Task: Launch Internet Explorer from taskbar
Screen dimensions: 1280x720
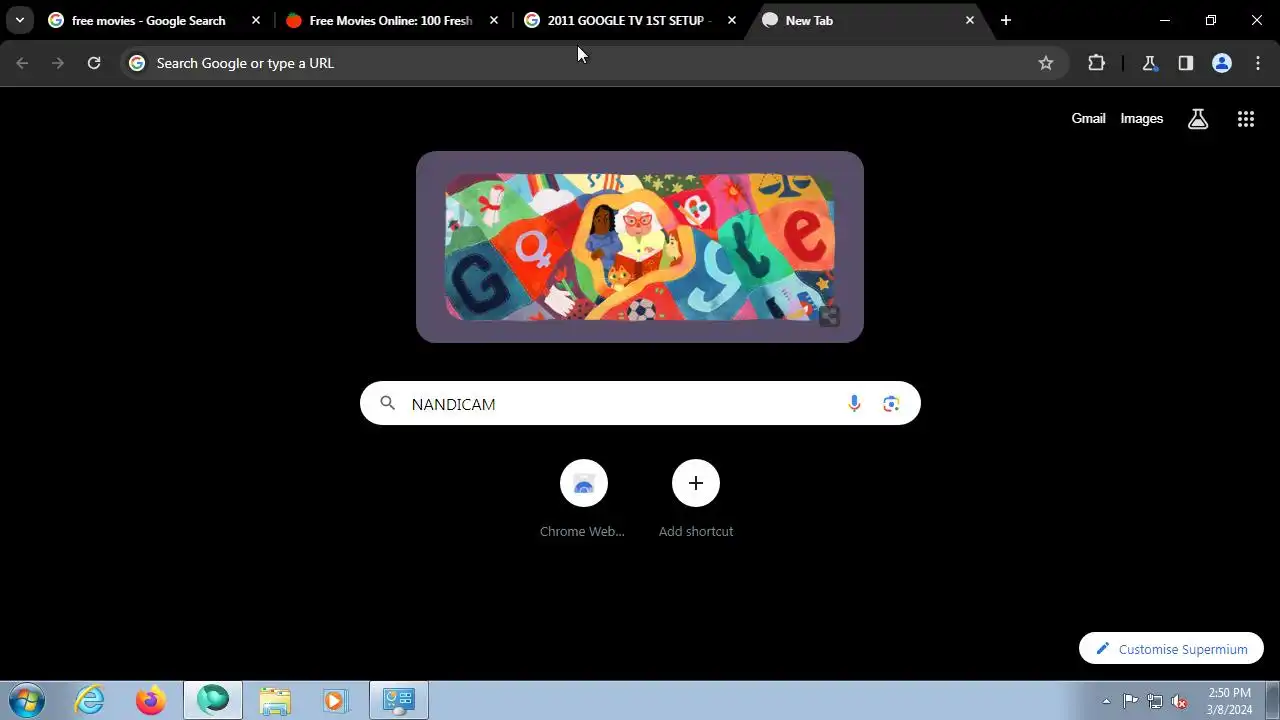Action: 90,700
